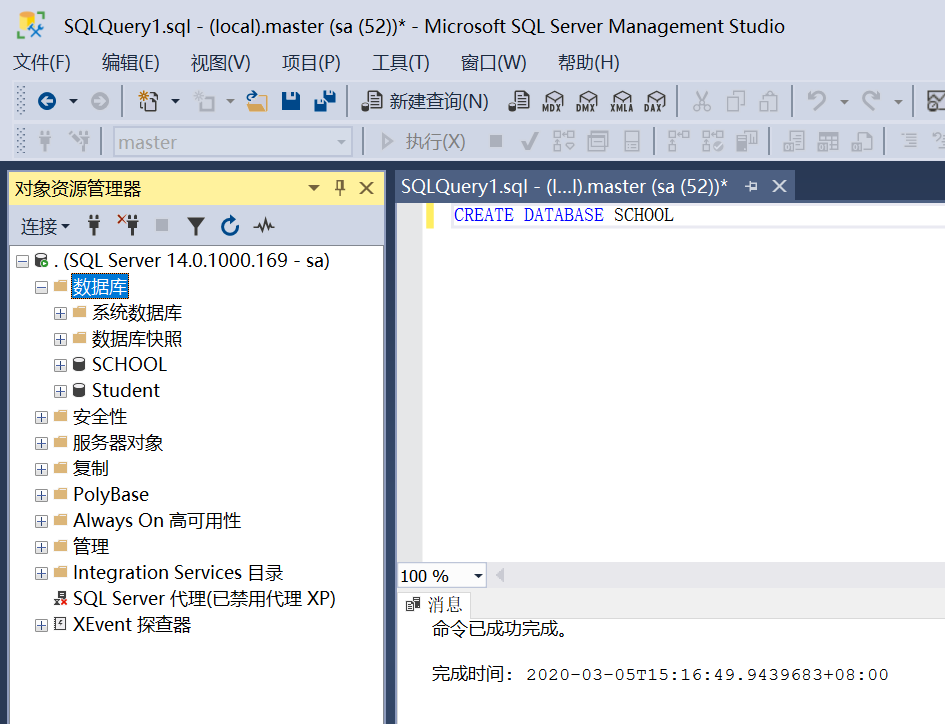
Task: Open the 连接 dropdown in Object Explorer
Action: click(x=45, y=226)
